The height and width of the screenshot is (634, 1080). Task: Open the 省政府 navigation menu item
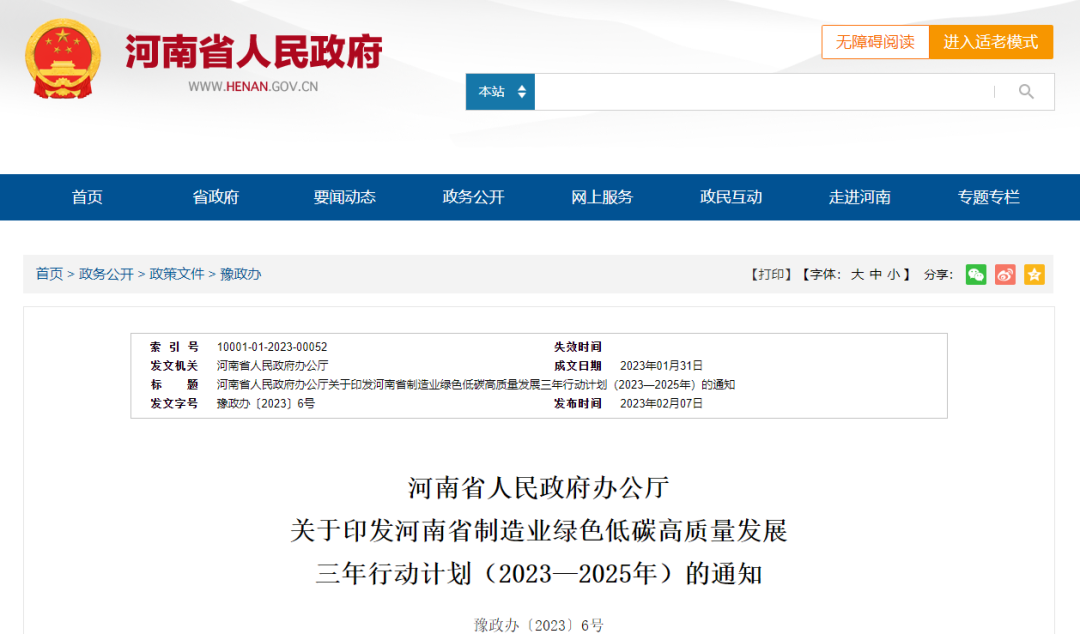[216, 197]
